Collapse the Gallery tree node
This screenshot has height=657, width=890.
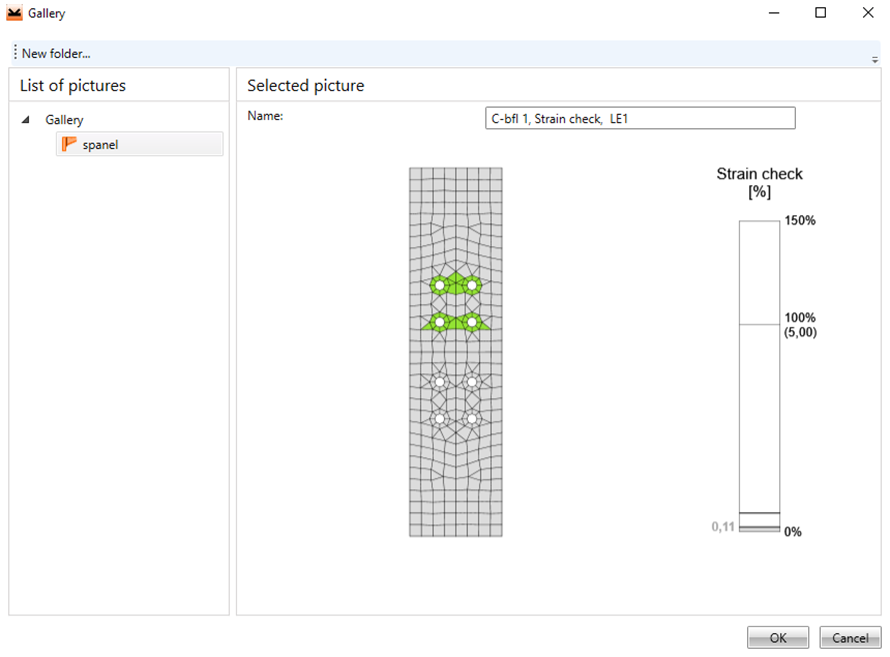pyautogui.click(x=26, y=120)
